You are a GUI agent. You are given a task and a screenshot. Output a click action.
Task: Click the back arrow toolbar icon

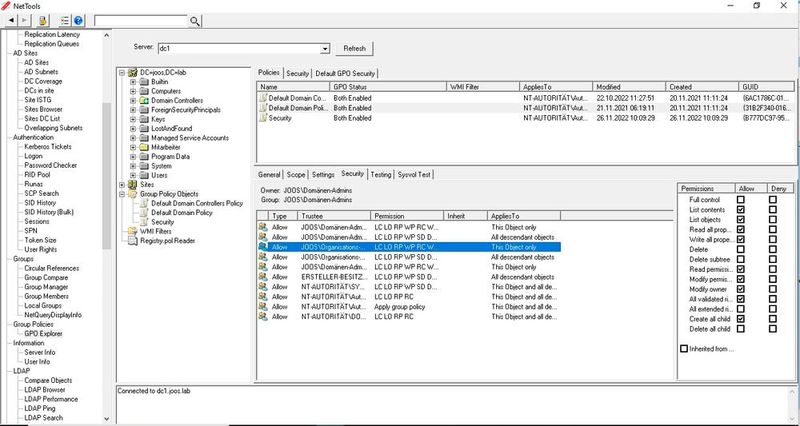pos(11,20)
